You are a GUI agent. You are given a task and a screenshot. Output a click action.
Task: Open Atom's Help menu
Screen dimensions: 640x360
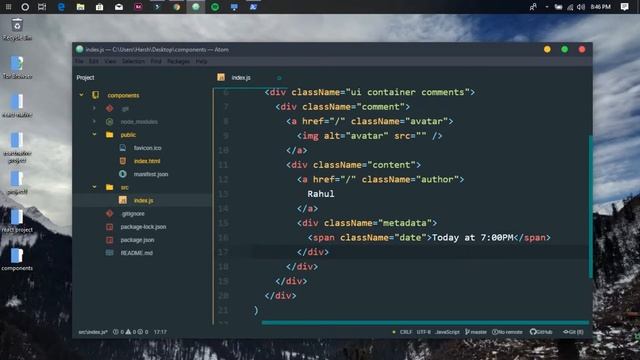201,61
